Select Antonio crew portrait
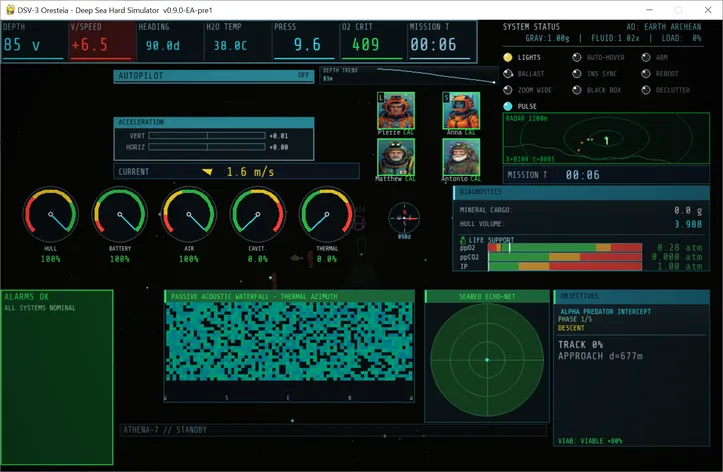The height and width of the screenshot is (472, 723). (x=461, y=157)
